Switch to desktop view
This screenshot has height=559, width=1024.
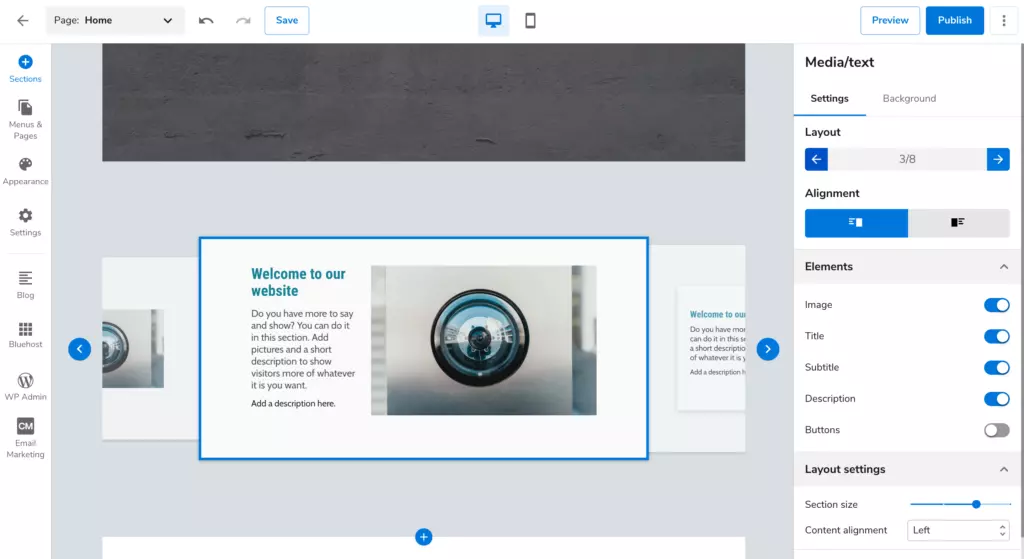pyautogui.click(x=494, y=20)
